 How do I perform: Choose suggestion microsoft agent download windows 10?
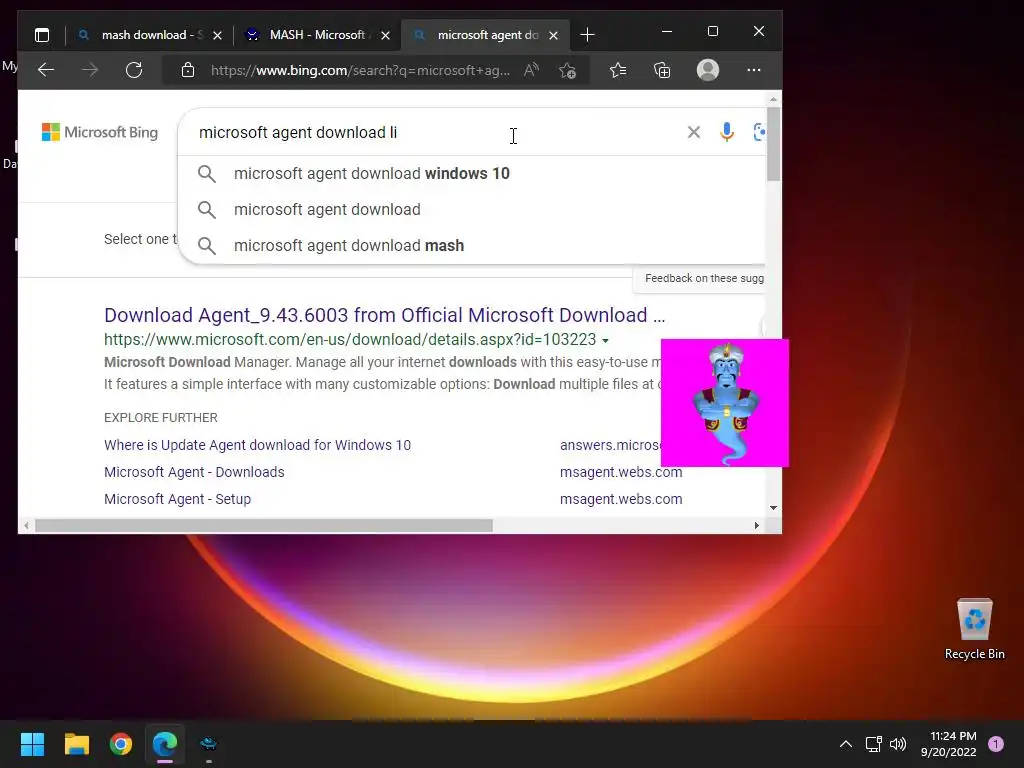click(472, 174)
